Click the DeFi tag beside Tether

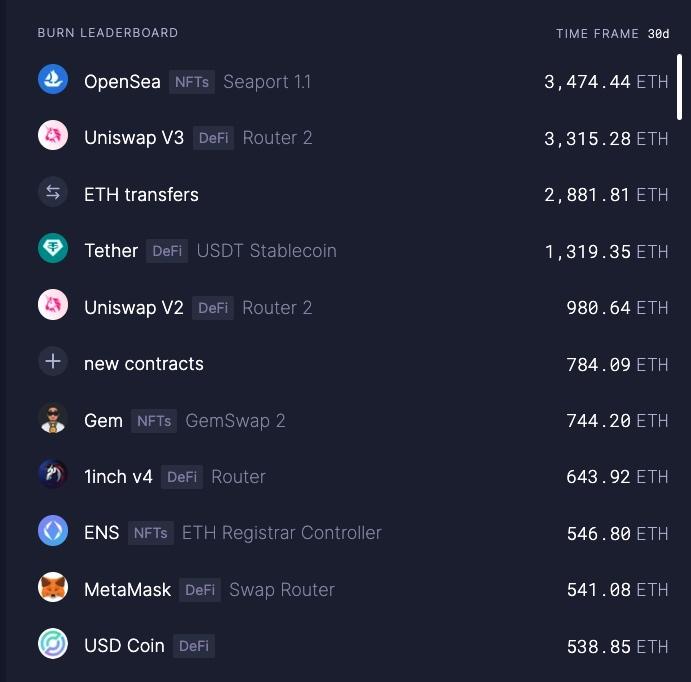coord(167,251)
